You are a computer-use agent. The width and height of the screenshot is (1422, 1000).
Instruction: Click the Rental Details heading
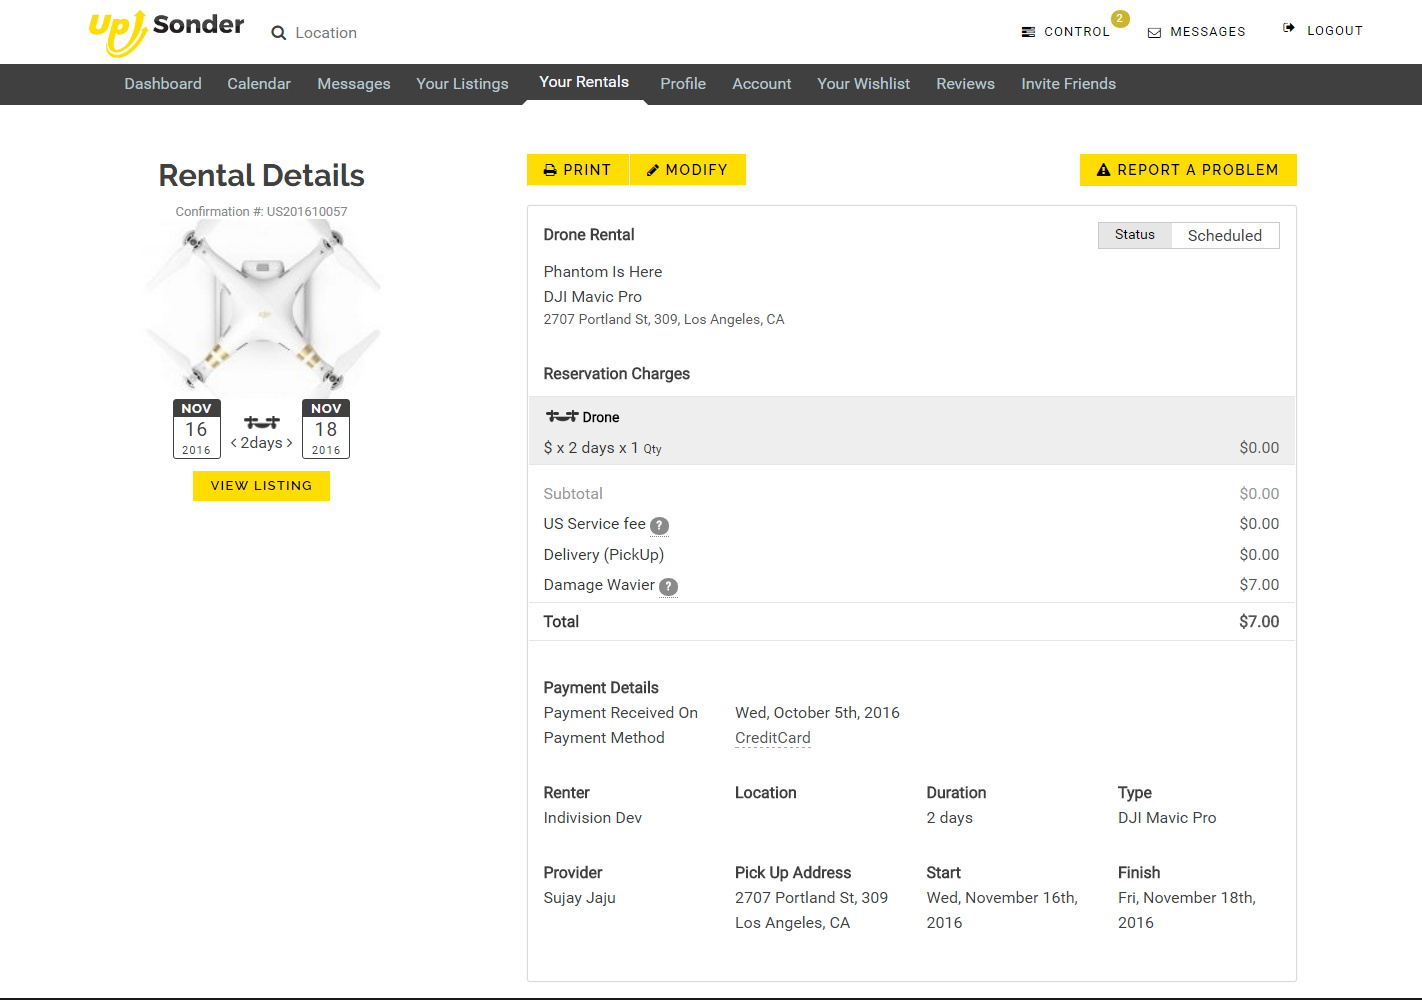(x=261, y=176)
